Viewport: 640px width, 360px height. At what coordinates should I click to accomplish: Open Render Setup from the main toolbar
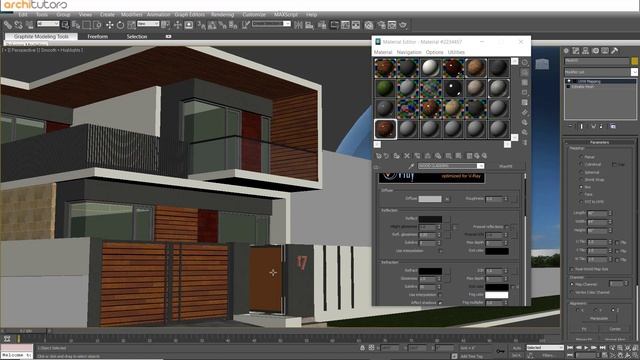click(381, 25)
